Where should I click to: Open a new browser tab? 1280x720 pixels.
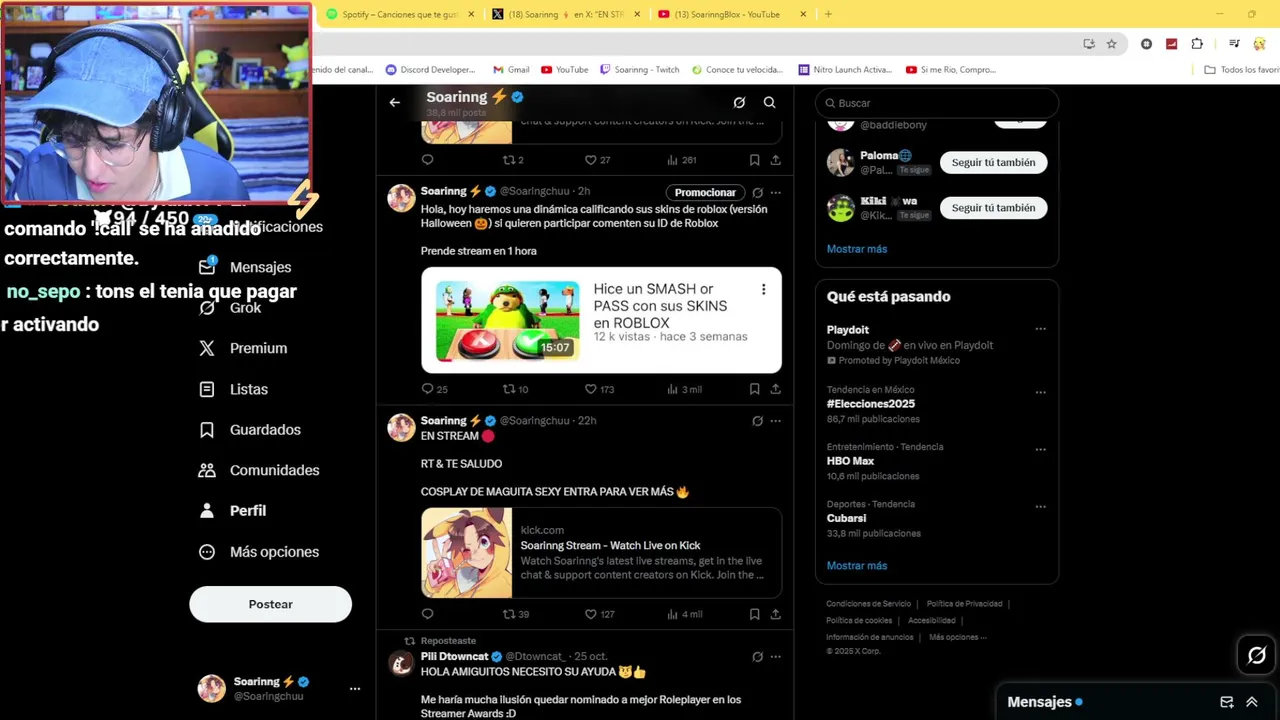click(x=828, y=14)
